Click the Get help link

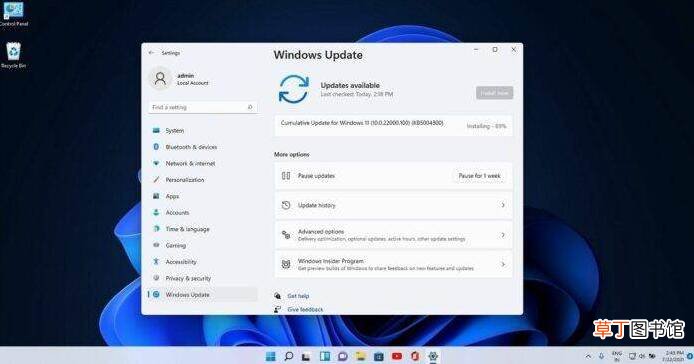pyautogui.click(x=298, y=296)
